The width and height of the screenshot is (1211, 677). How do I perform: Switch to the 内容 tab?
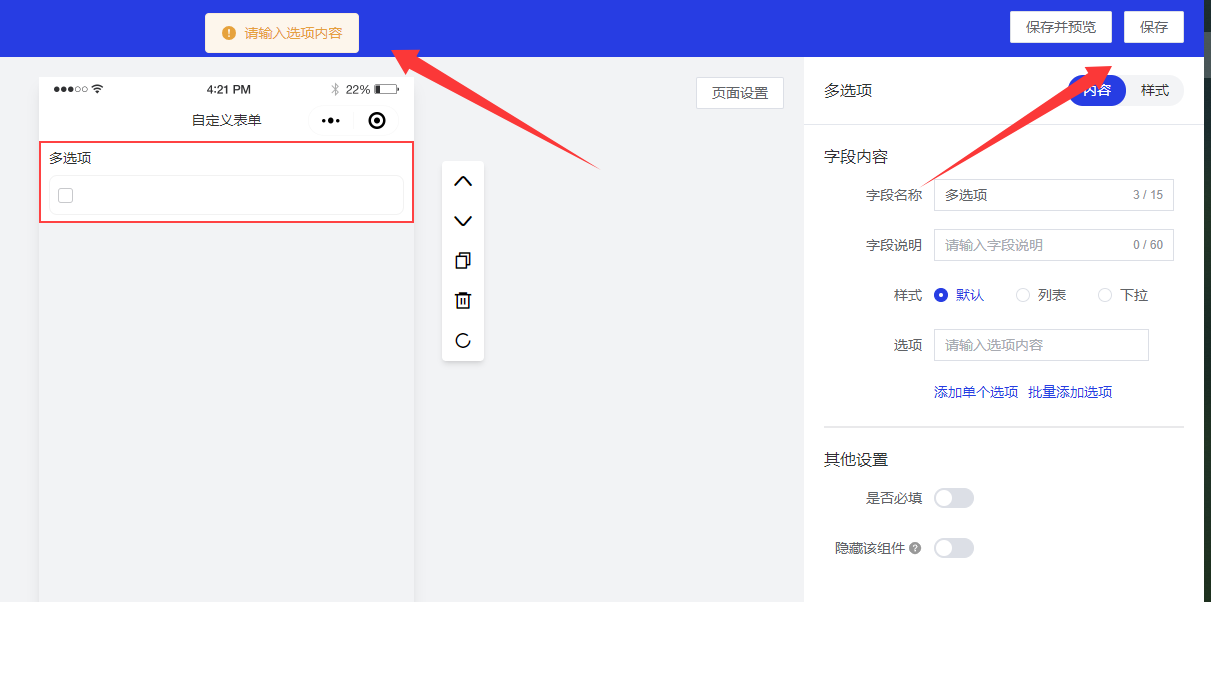pyautogui.click(x=1097, y=91)
